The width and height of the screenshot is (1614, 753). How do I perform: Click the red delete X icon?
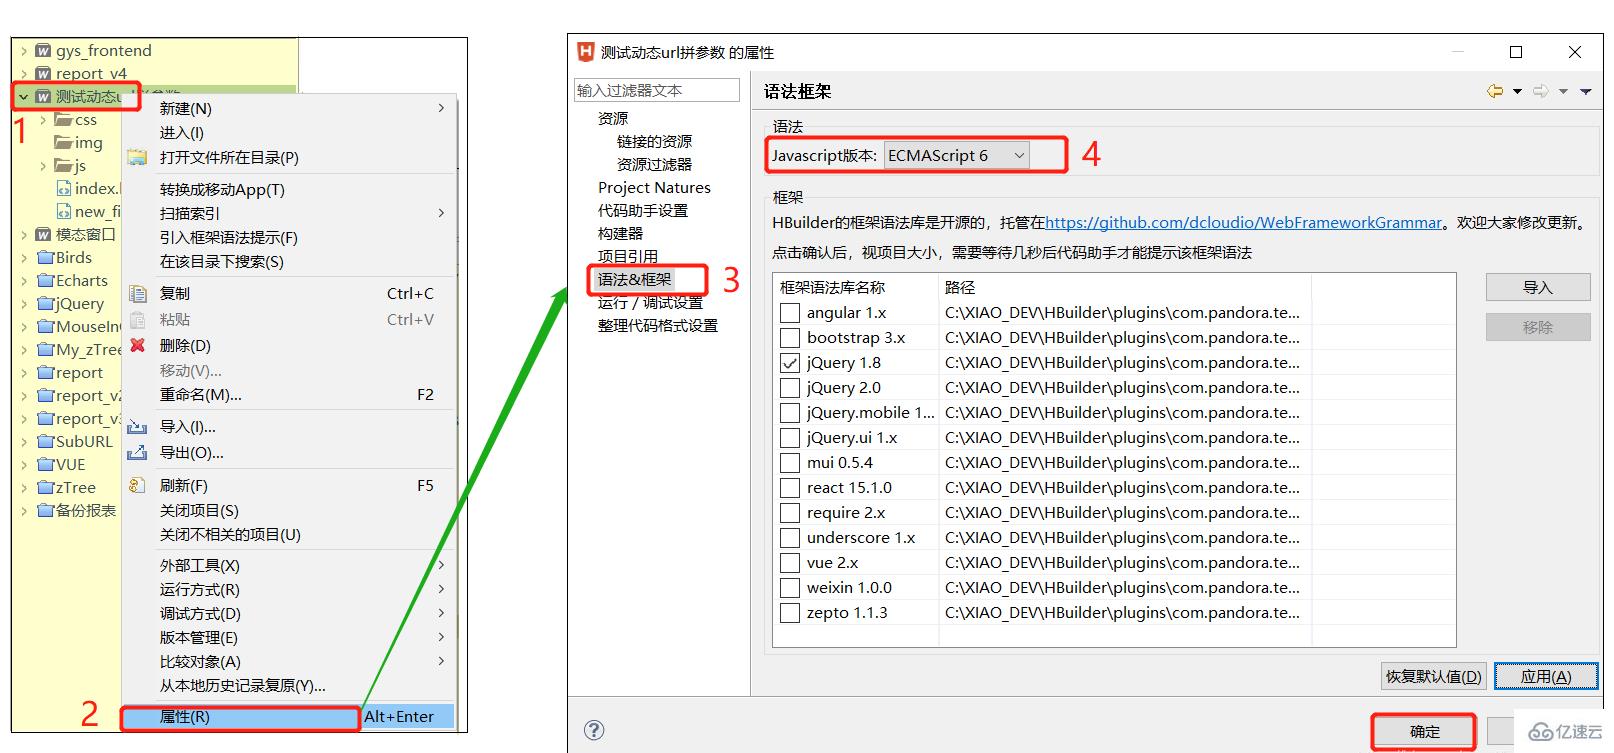coord(138,345)
